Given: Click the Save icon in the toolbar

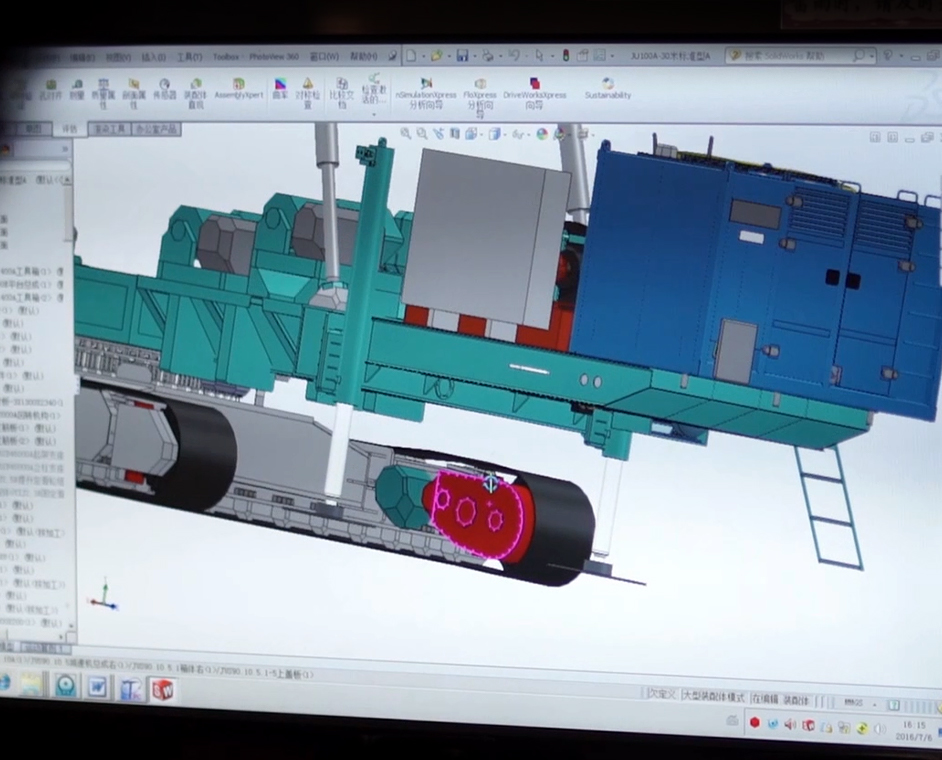Looking at the screenshot, I should [x=462, y=55].
